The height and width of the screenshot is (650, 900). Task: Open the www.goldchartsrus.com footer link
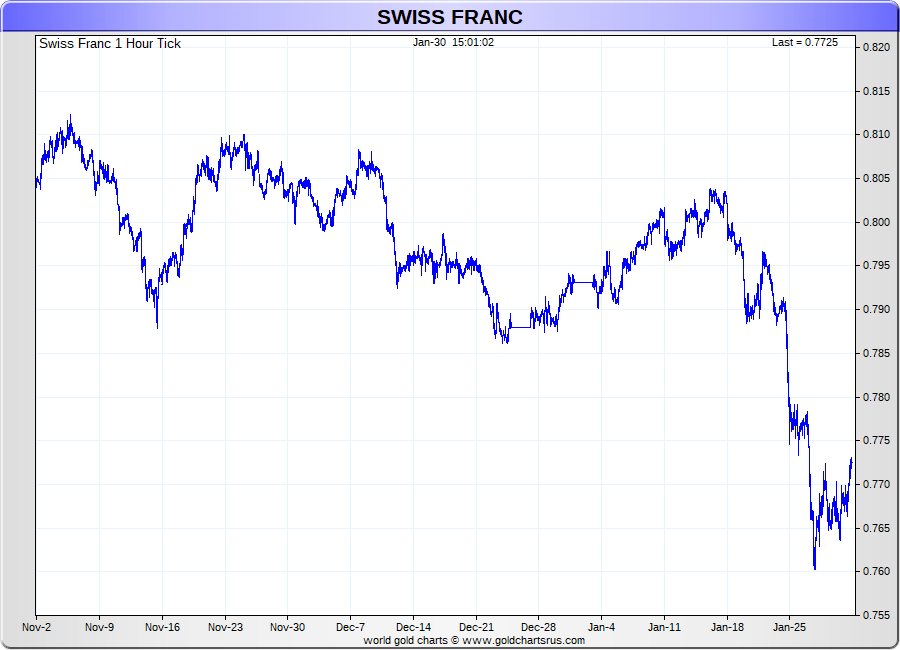coord(524,640)
